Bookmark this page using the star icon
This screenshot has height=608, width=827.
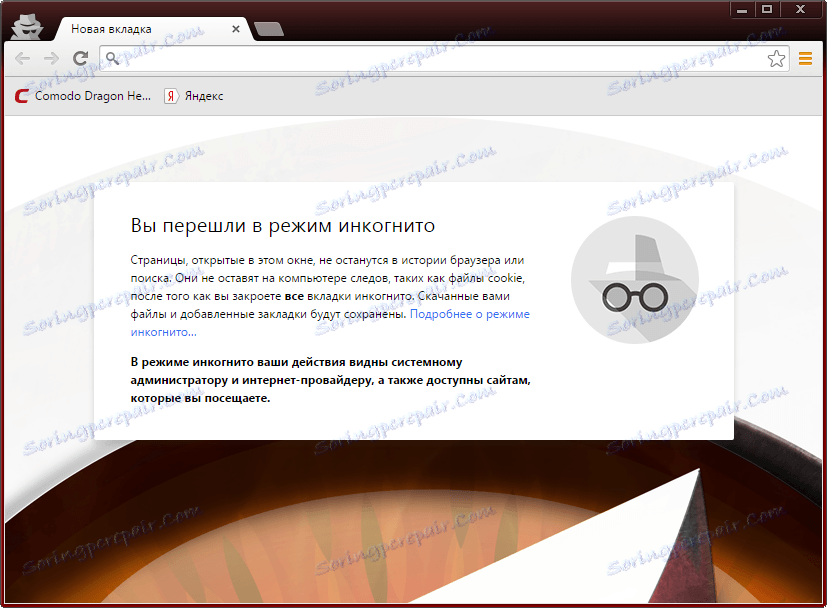(x=777, y=59)
